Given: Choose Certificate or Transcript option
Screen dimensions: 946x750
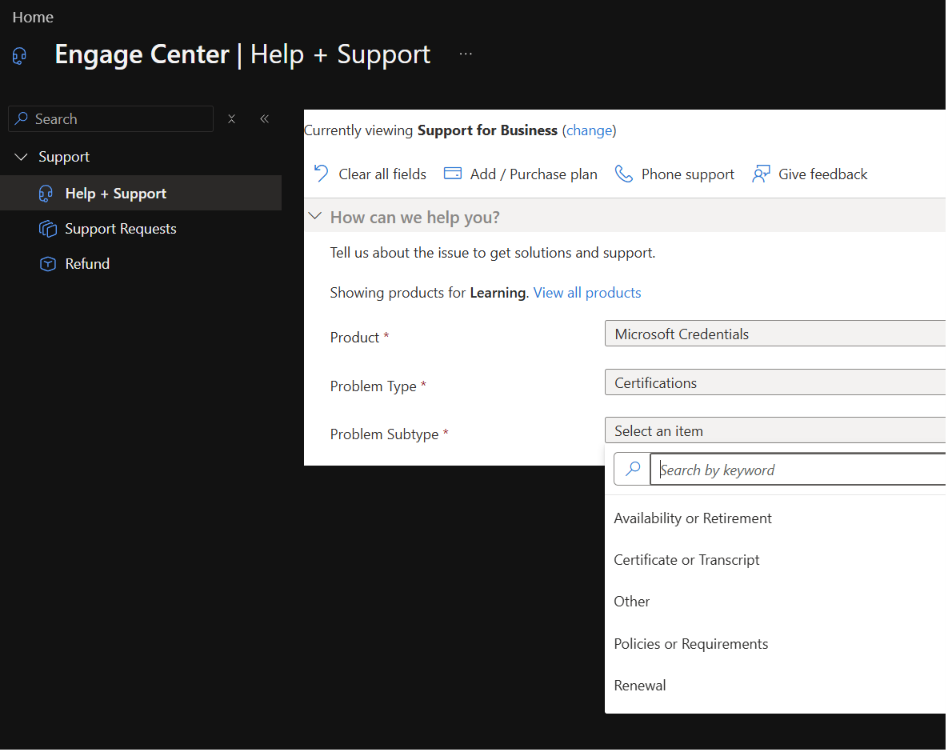Looking at the screenshot, I should (x=687, y=560).
